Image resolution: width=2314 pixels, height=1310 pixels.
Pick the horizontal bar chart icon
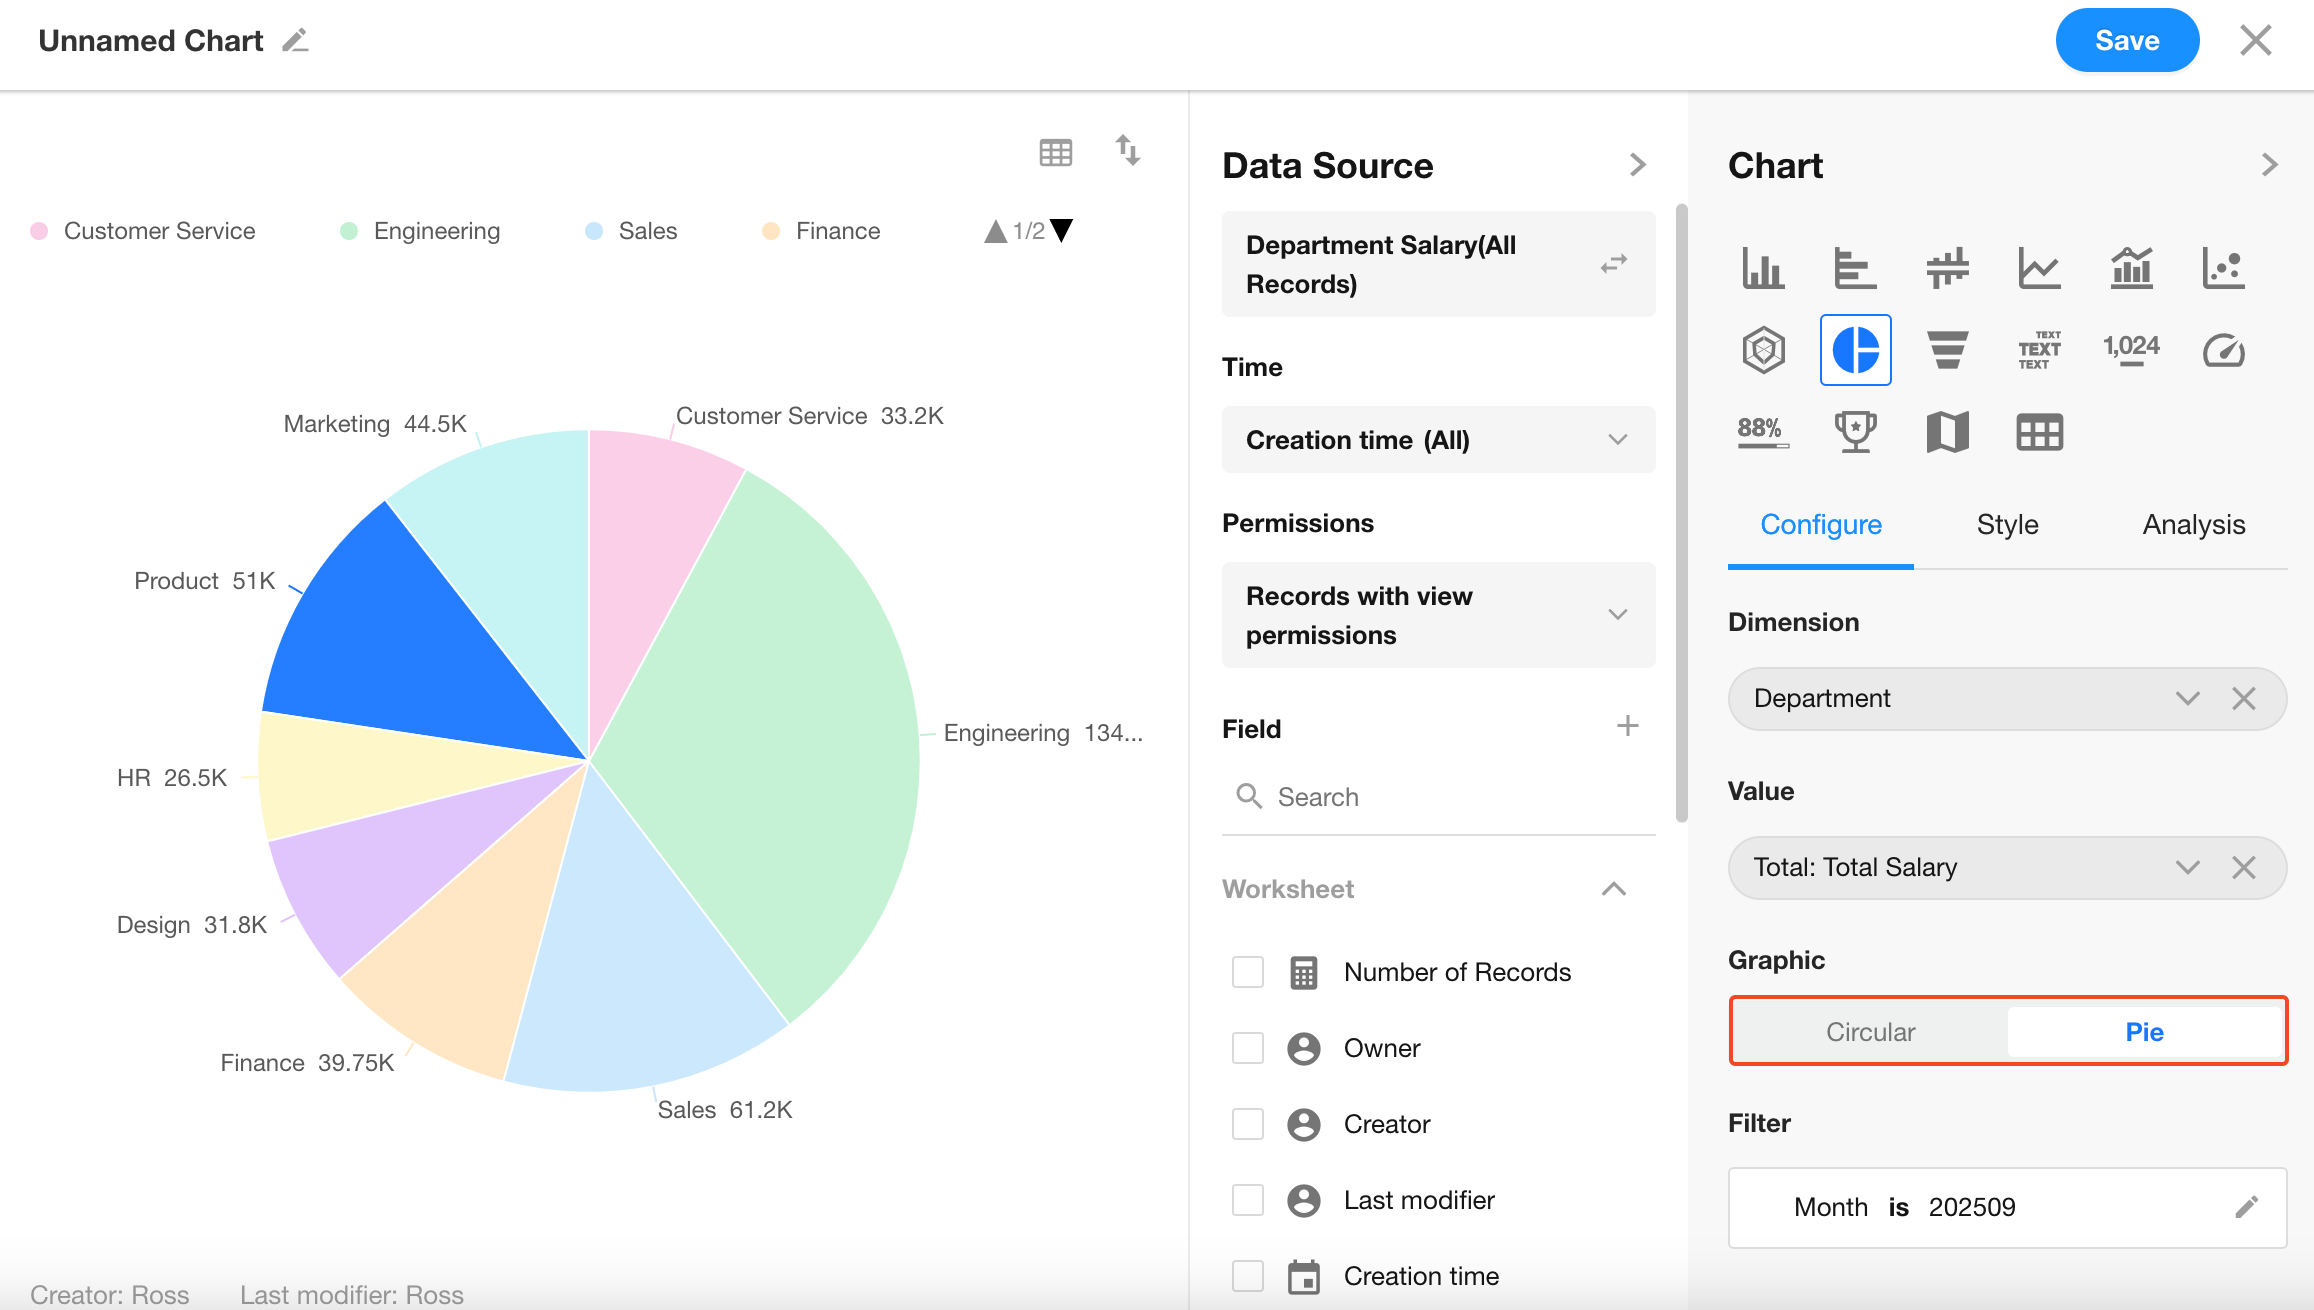click(x=1855, y=268)
